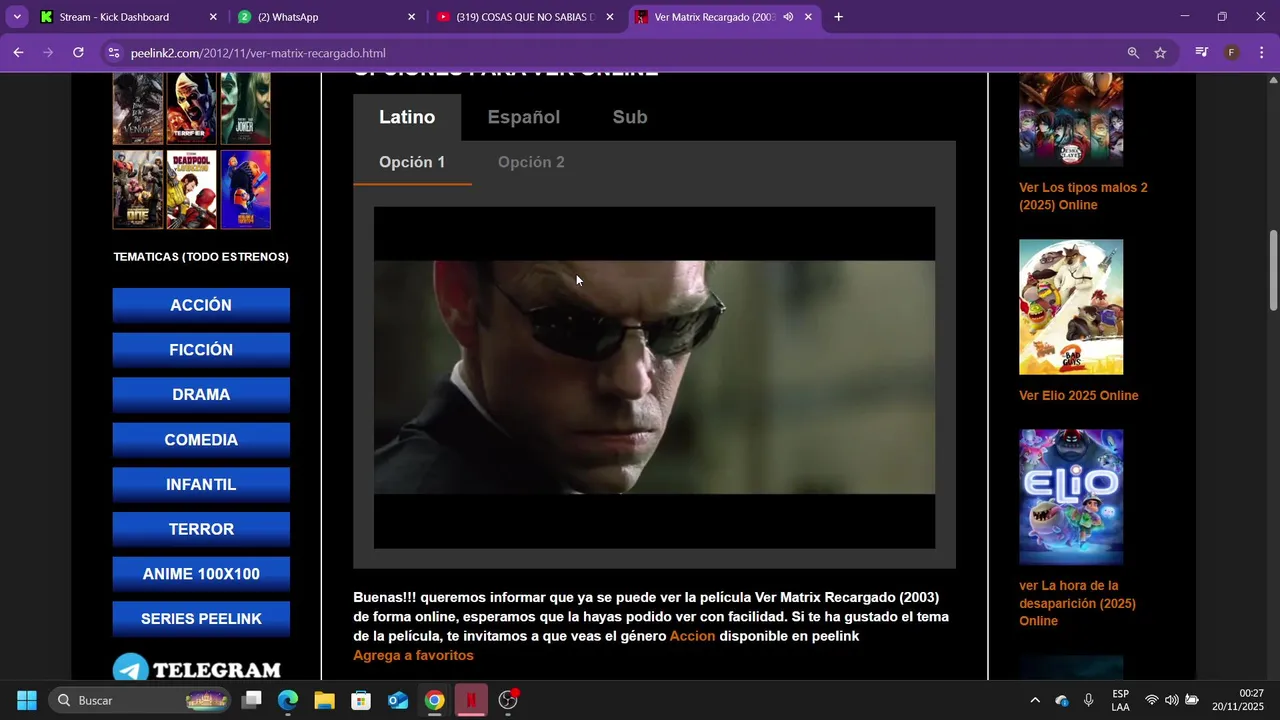Choose Opción 2 player source
This screenshot has height=720, width=1280.
pyautogui.click(x=531, y=162)
